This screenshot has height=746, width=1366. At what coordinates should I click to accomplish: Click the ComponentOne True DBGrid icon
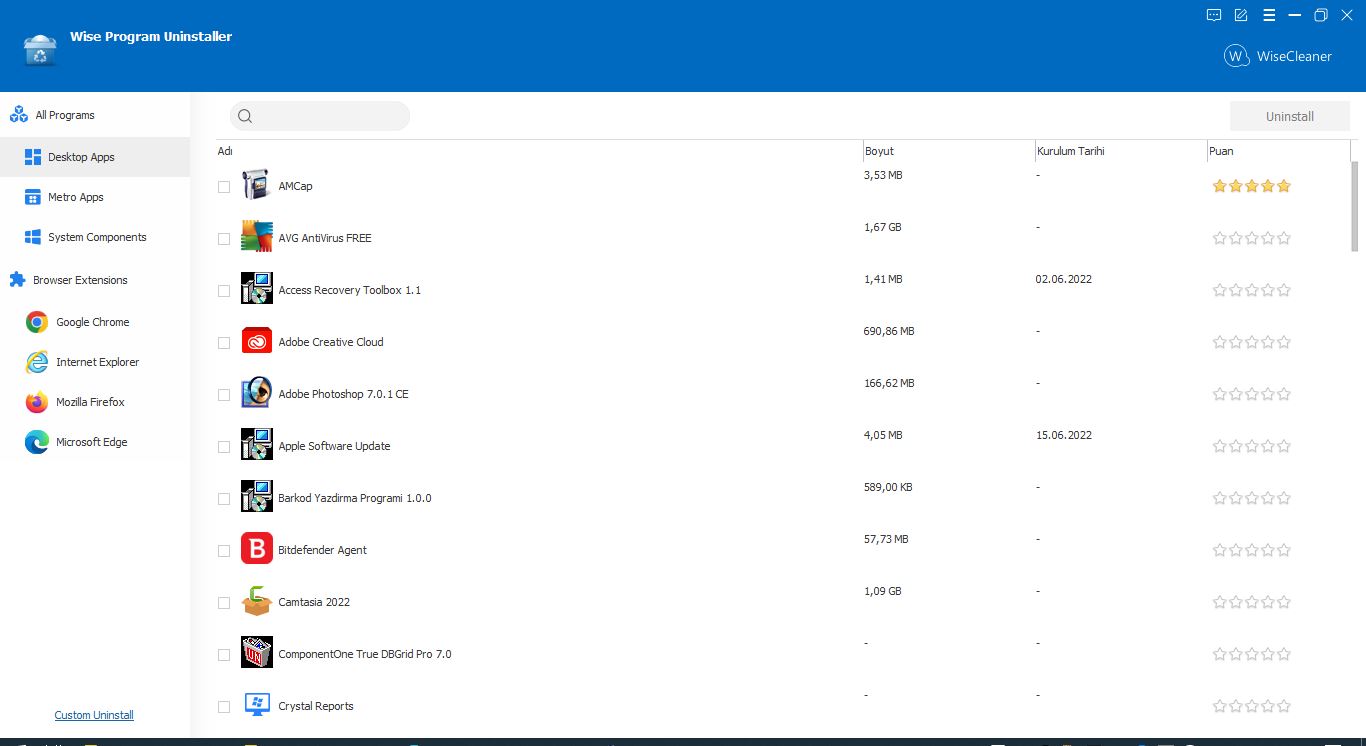[257, 653]
